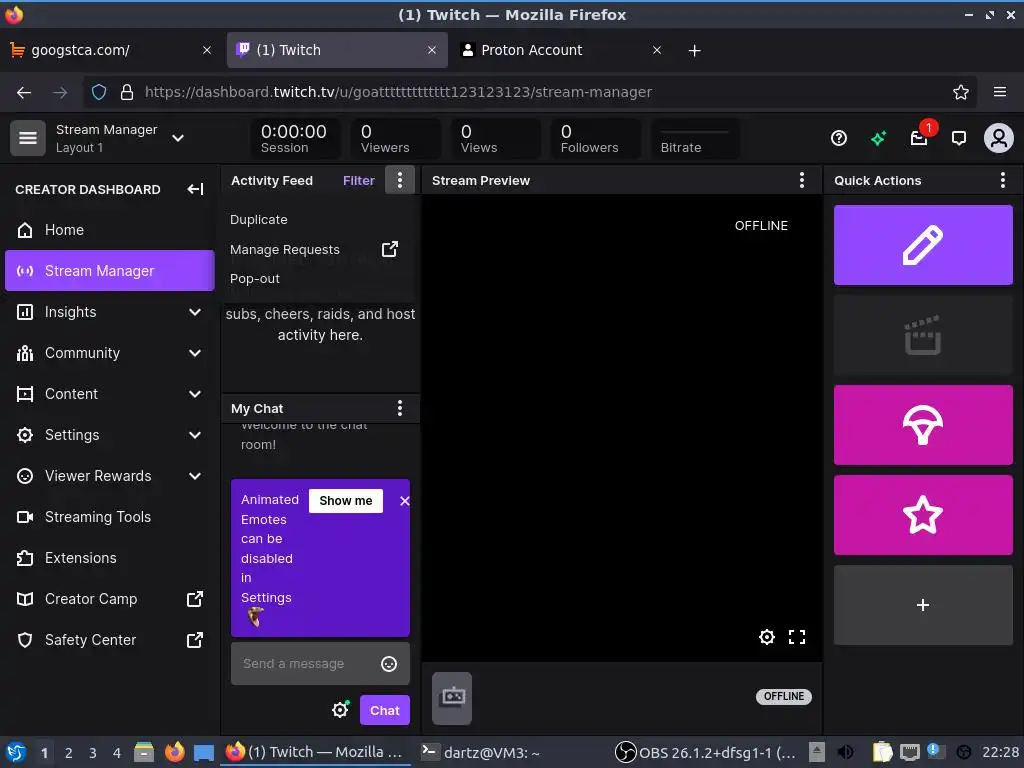Viewport: 1024px width, 768px height.
Task: Expand the Content section
Action: tap(195, 394)
